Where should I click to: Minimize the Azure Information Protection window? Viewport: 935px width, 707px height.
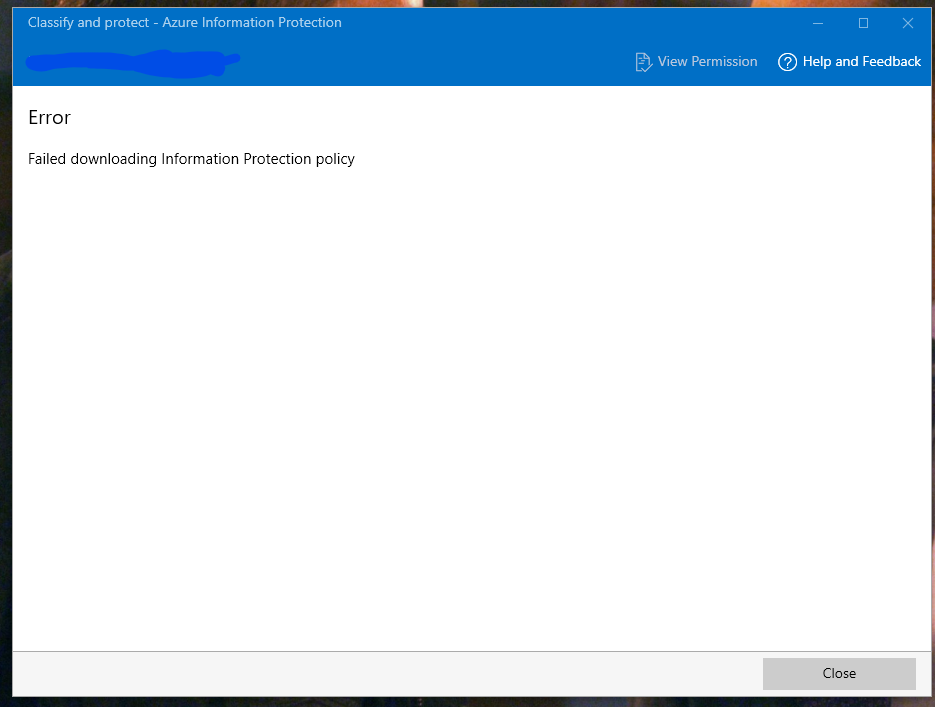point(818,23)
